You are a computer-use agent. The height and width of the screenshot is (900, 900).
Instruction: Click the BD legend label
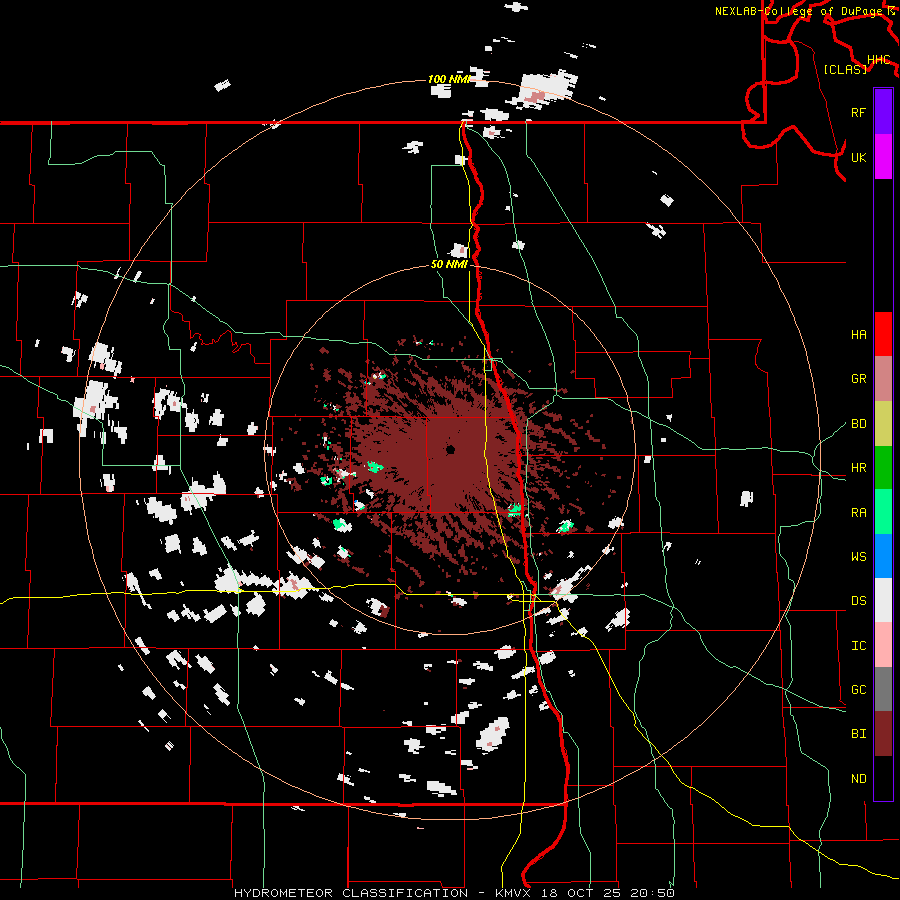click(858, 424)
